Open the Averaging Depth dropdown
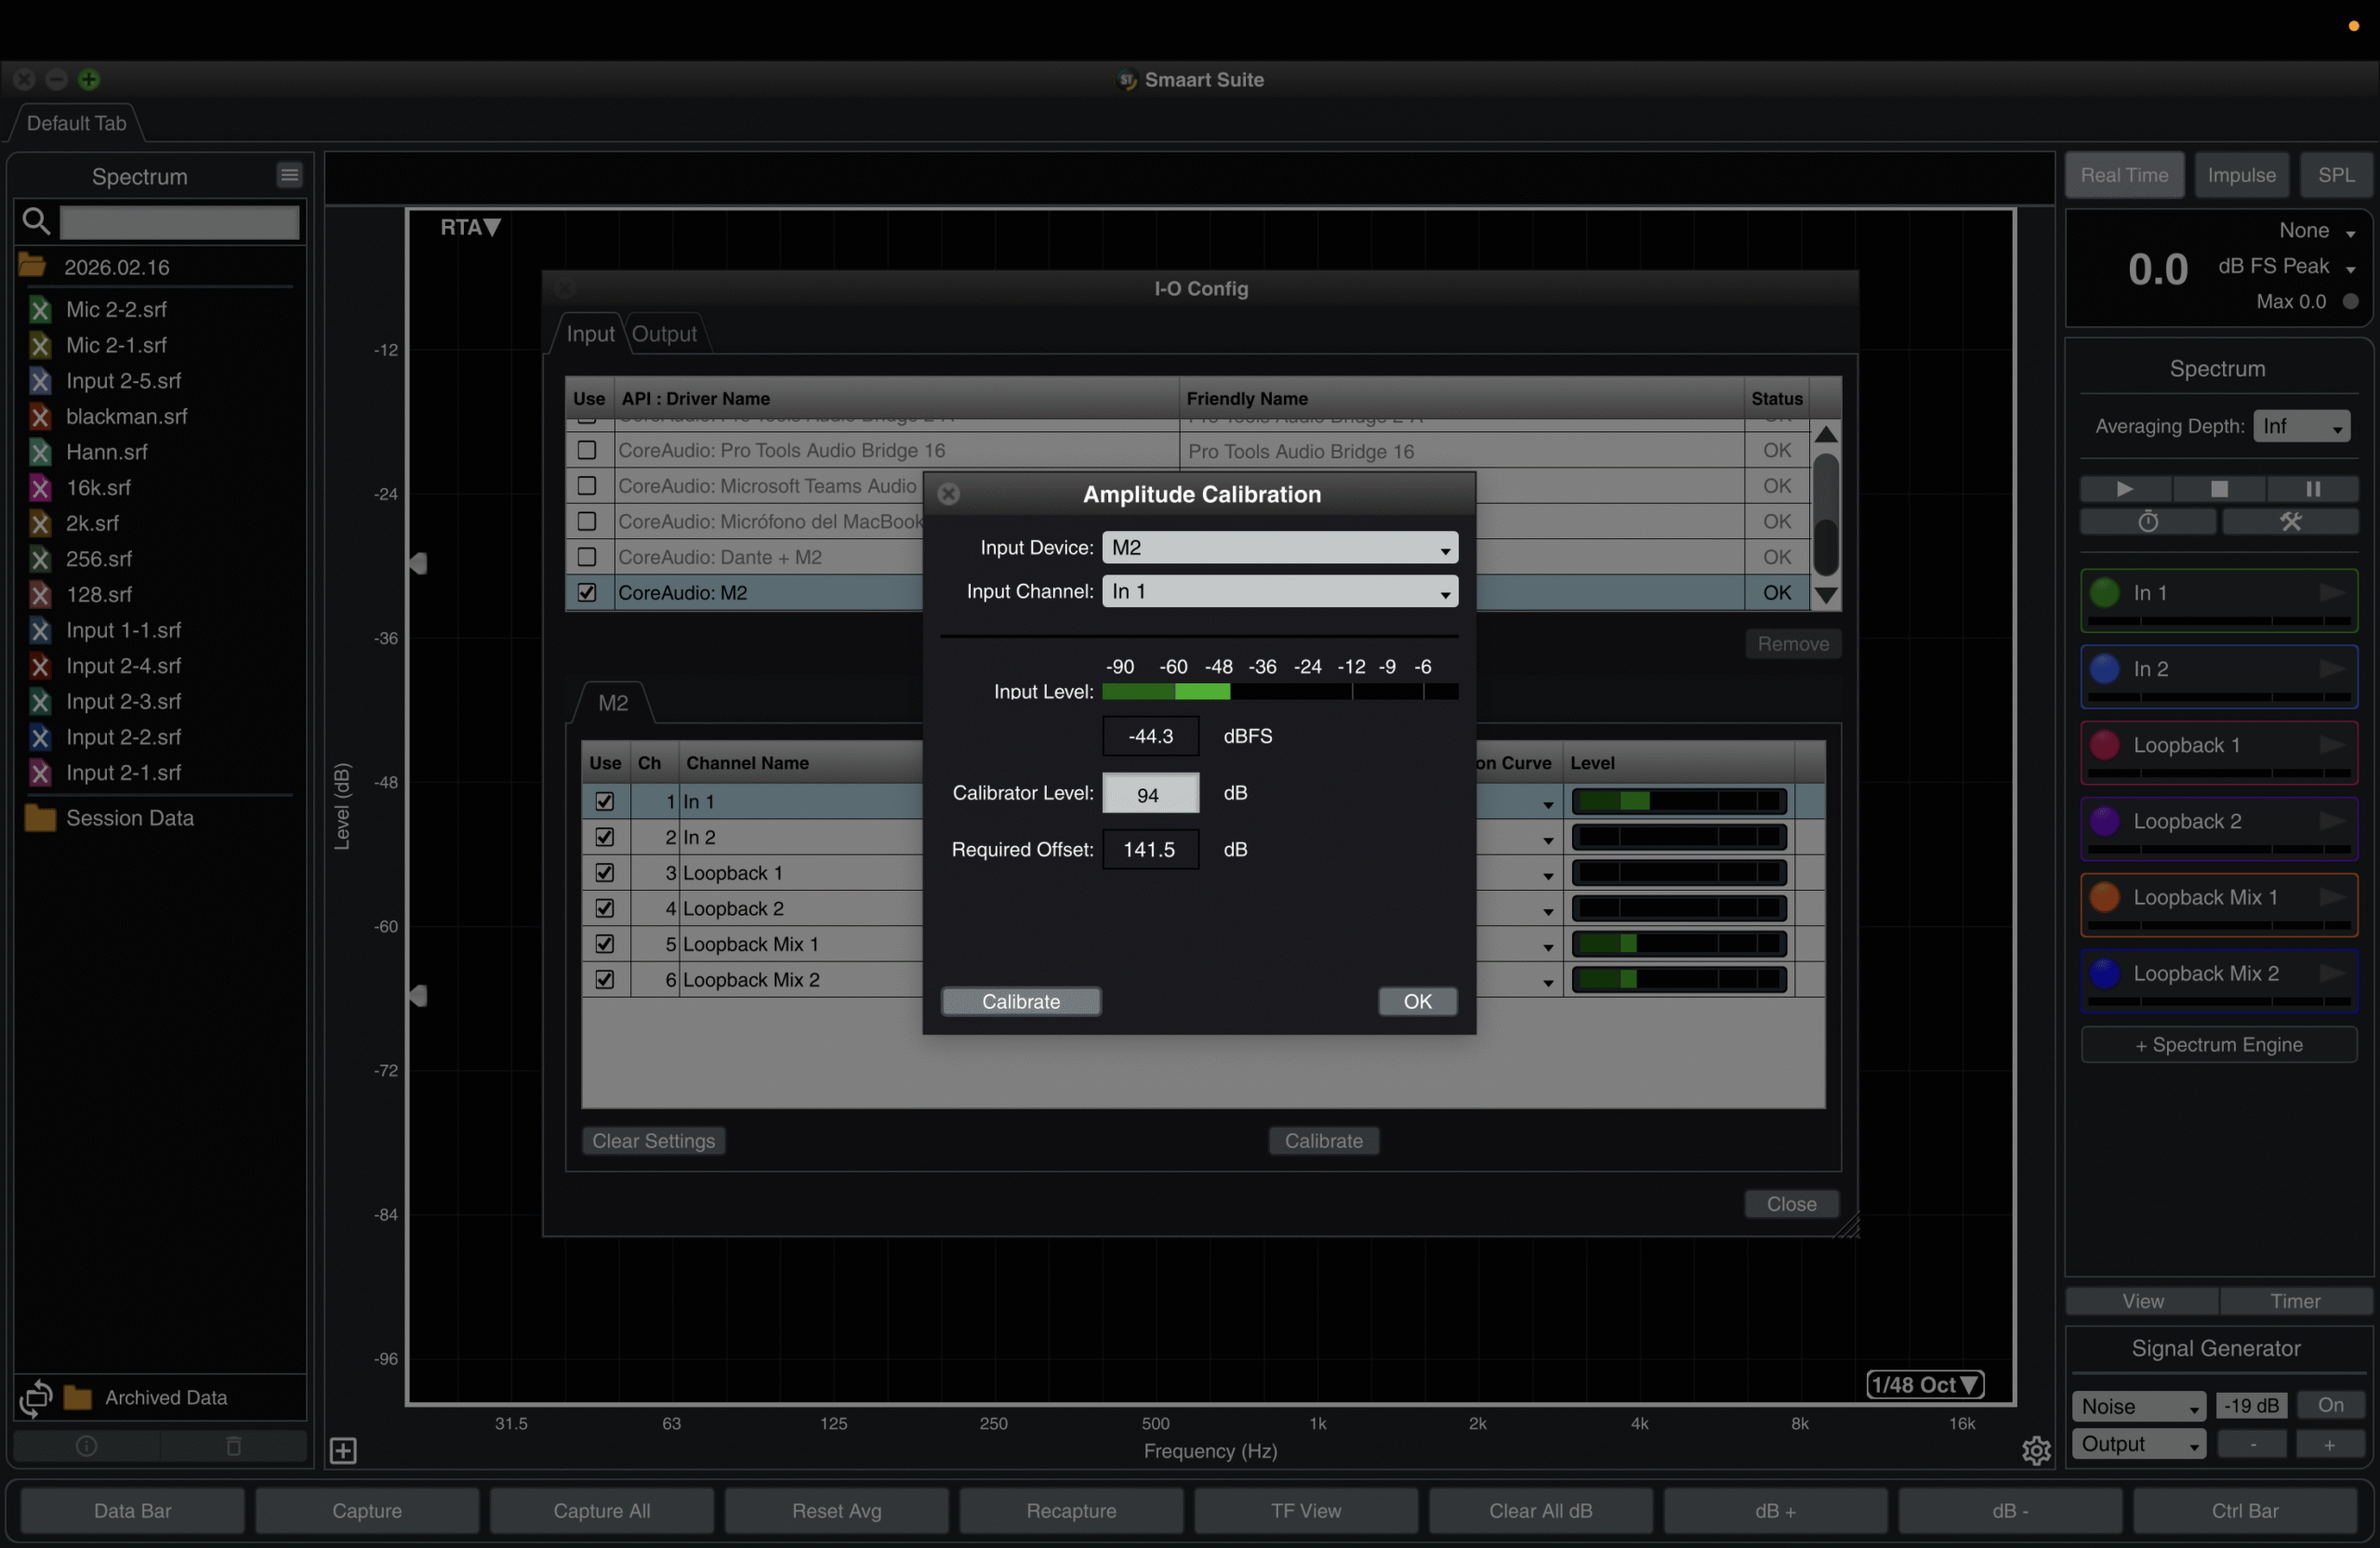2380x1548 pixels. (2301, 426)
